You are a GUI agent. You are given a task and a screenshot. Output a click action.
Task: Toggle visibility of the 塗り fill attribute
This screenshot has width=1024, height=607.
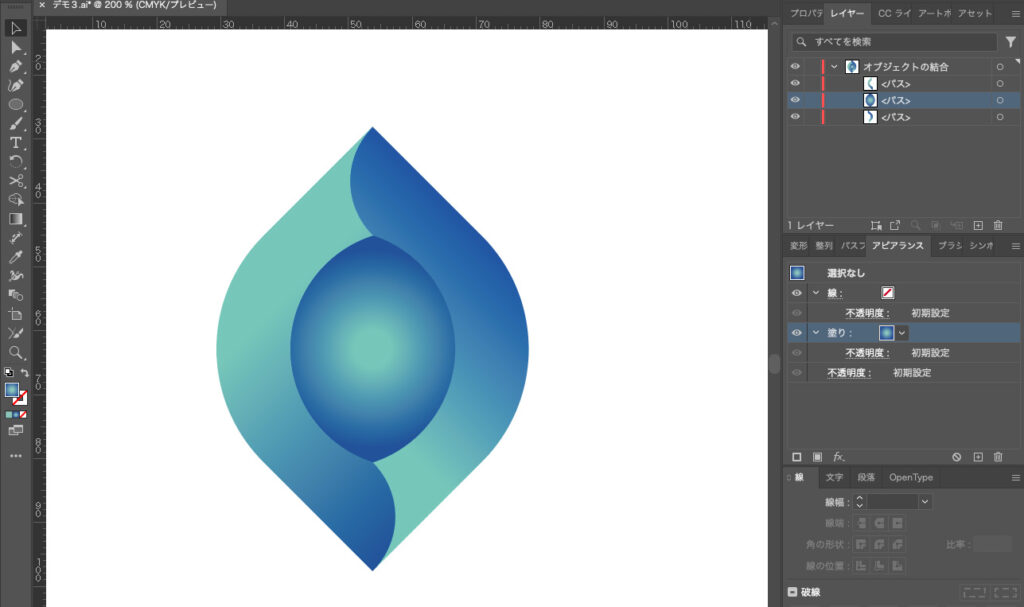[796, 333]
